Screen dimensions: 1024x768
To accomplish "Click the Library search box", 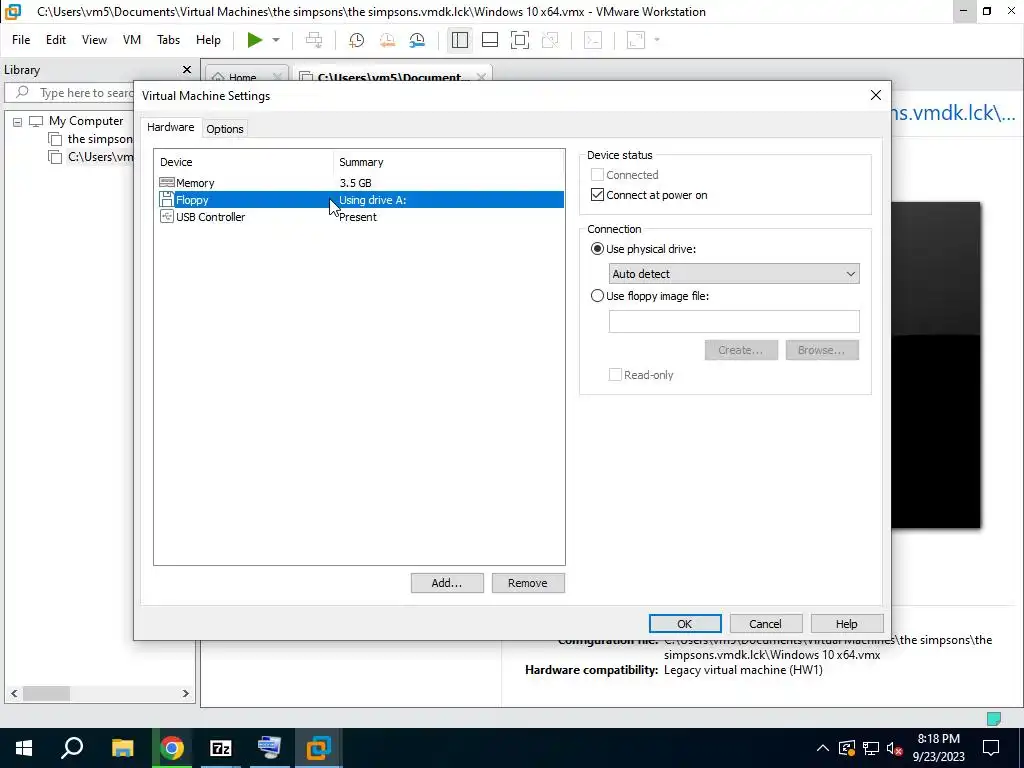I will [x=69, y=93].
